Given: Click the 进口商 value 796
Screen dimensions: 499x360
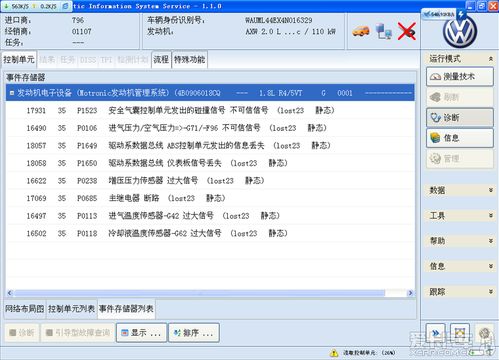Looking at the screenshot, I should click(78, 20).
